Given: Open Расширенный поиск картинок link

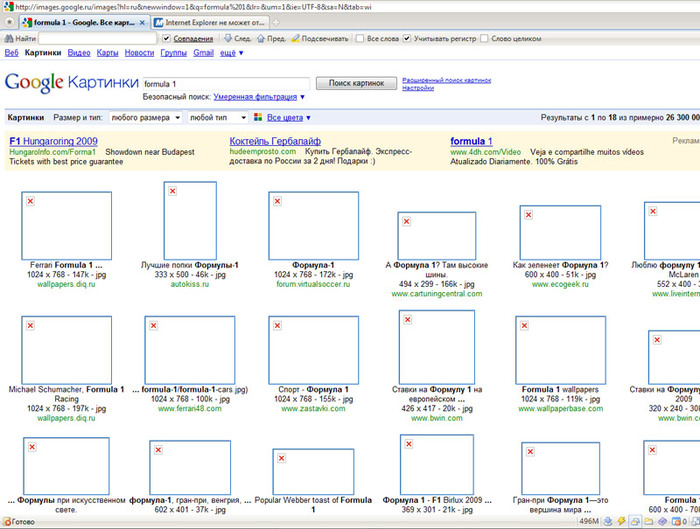Looking at the screenshot, I should [x=446, y=80].
